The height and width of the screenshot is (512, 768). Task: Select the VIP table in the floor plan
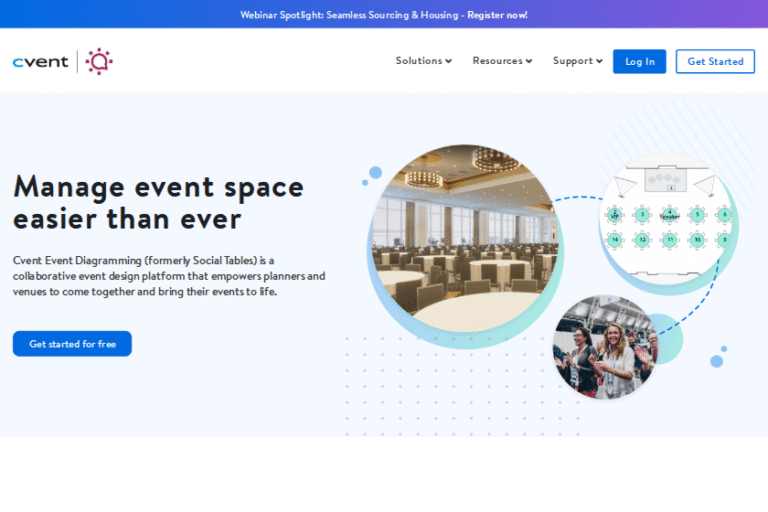[x=615, y=215]
